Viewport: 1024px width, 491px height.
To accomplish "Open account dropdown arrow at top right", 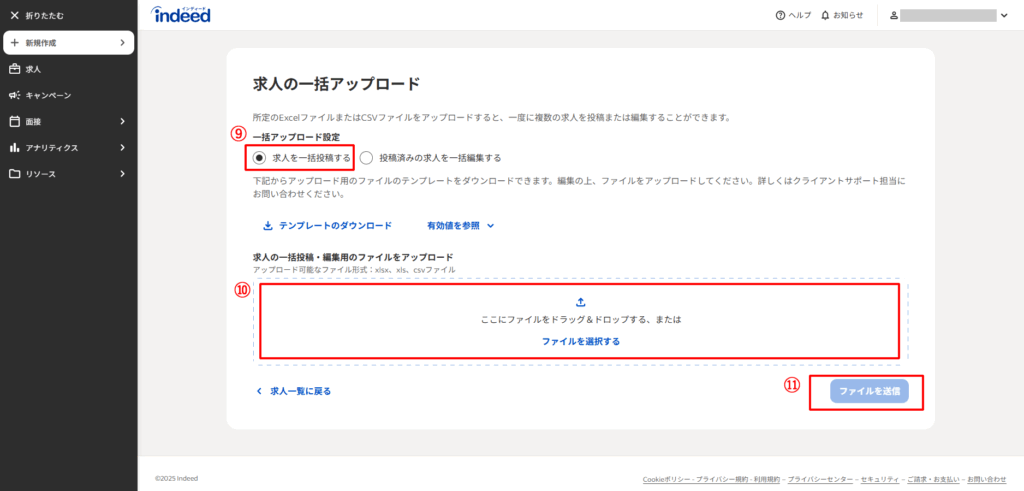I will tap(1003, 16).
